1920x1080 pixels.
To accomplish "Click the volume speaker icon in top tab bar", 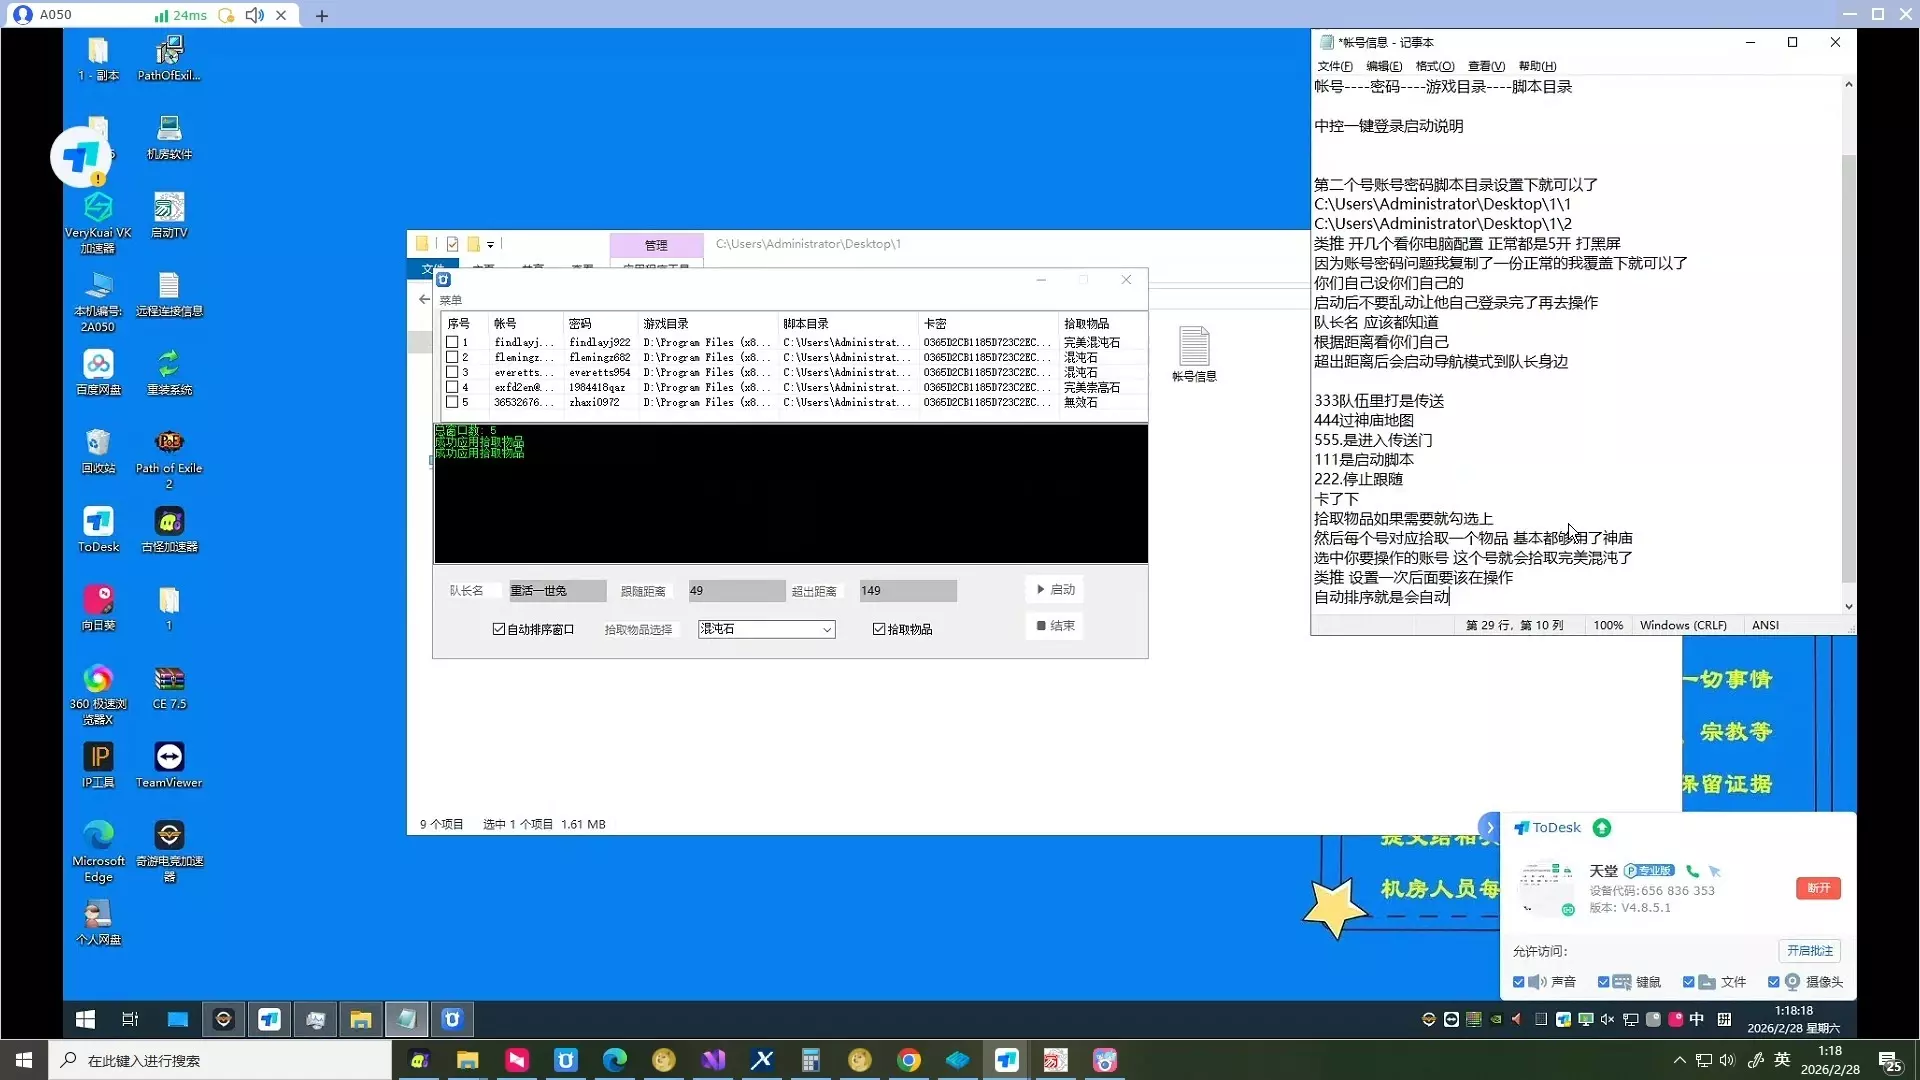I will coord(254,15).
